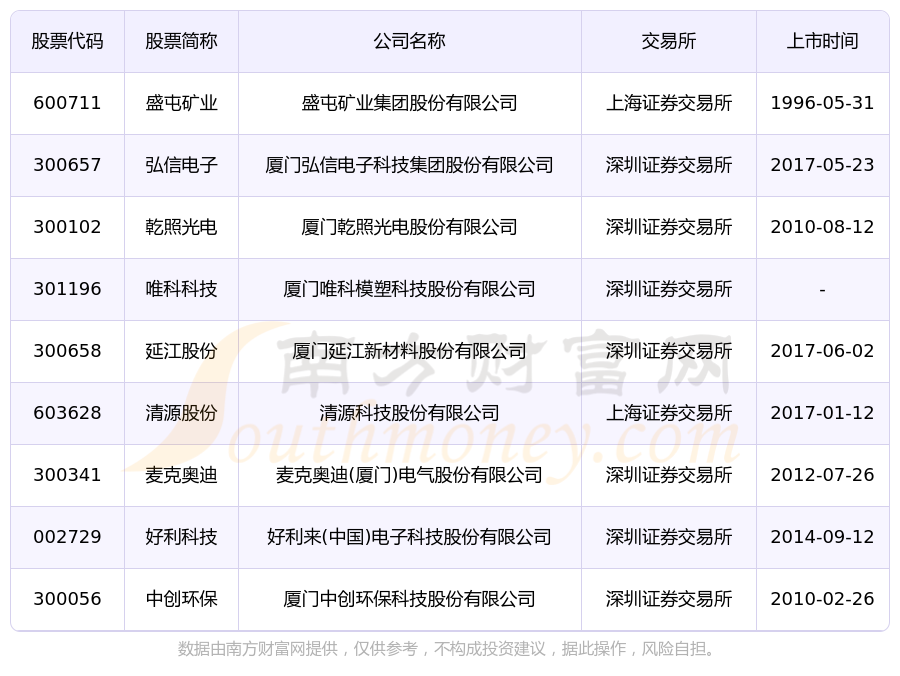The width and height of the screenshot is (900, 676).
Task: Select stock code 300102
Action: click(67, 227)
